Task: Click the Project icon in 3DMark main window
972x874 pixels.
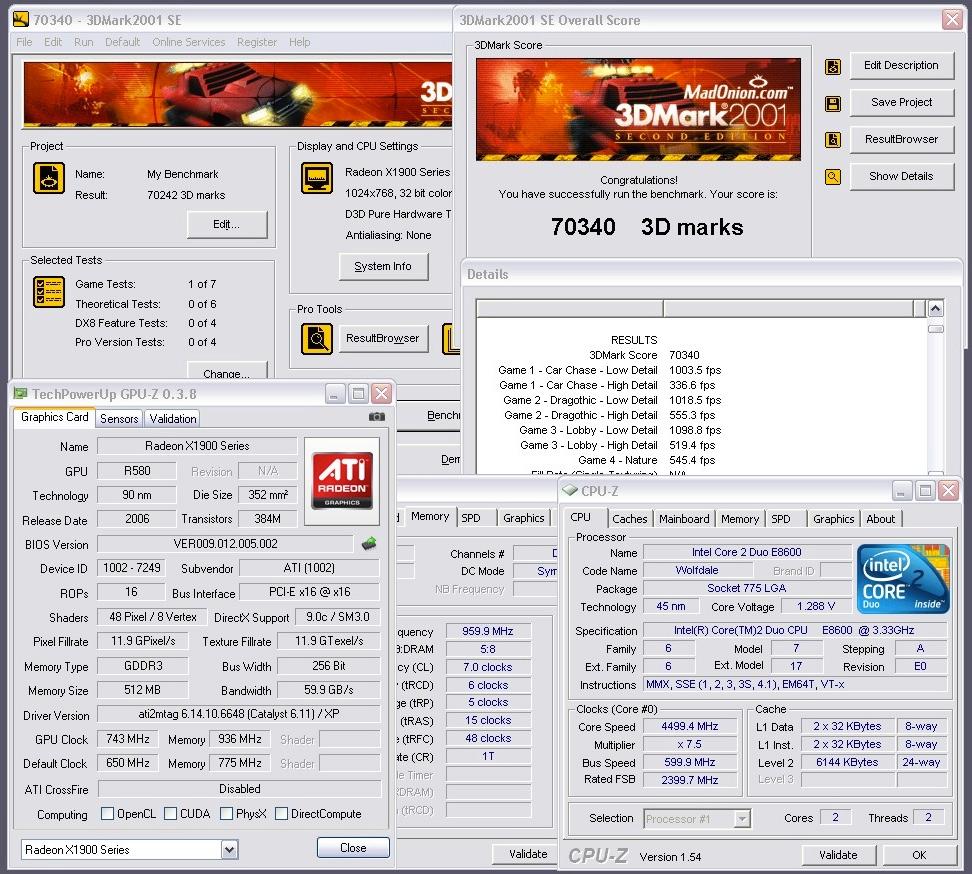Action: (x=48, y=179)
